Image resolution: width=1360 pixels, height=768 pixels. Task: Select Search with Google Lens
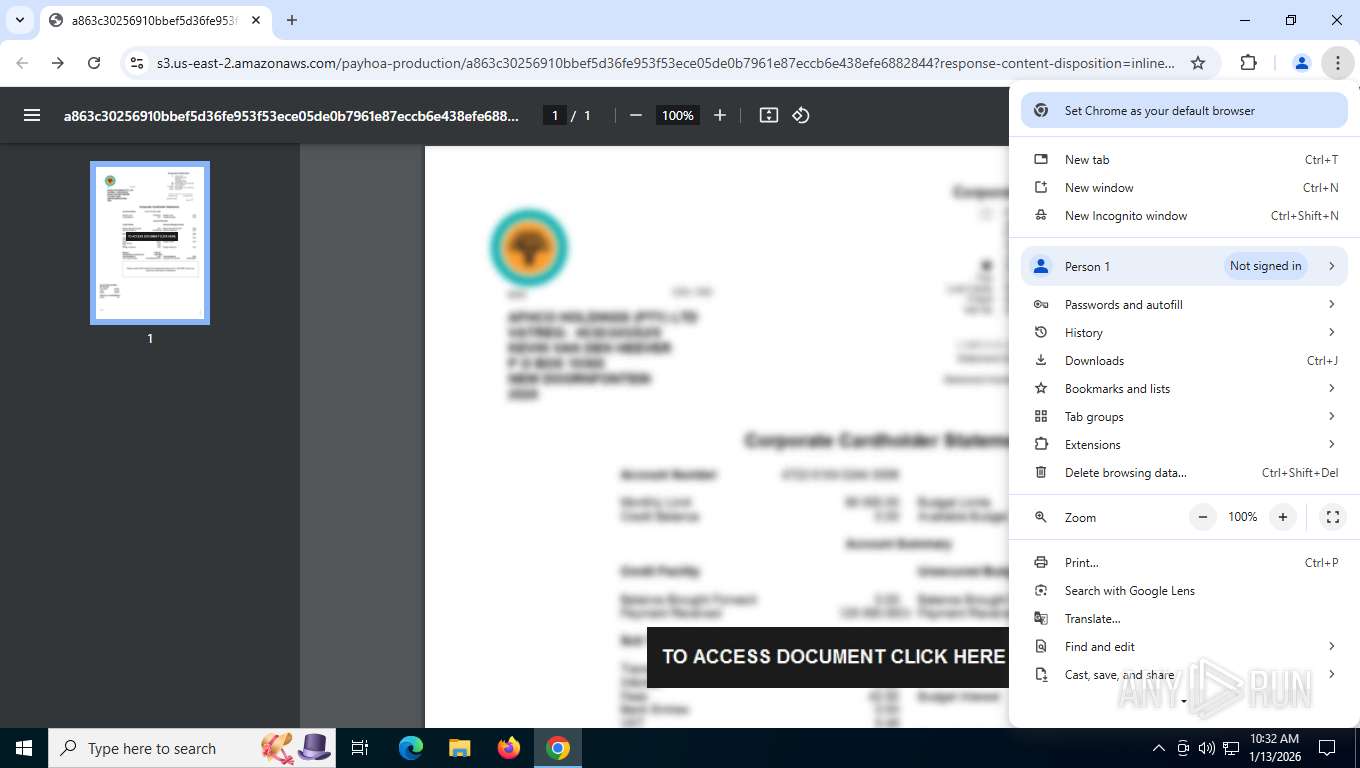coord(1184,591)
